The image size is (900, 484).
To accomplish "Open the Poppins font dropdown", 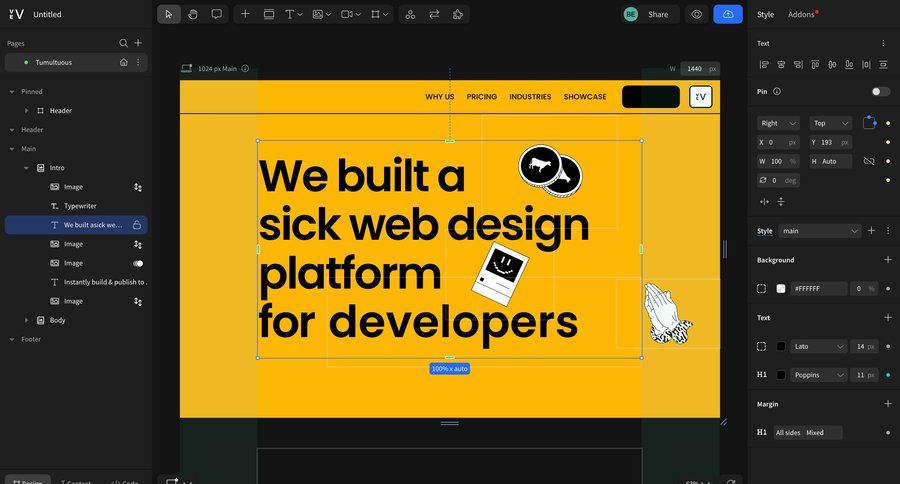I will (818, 375).
